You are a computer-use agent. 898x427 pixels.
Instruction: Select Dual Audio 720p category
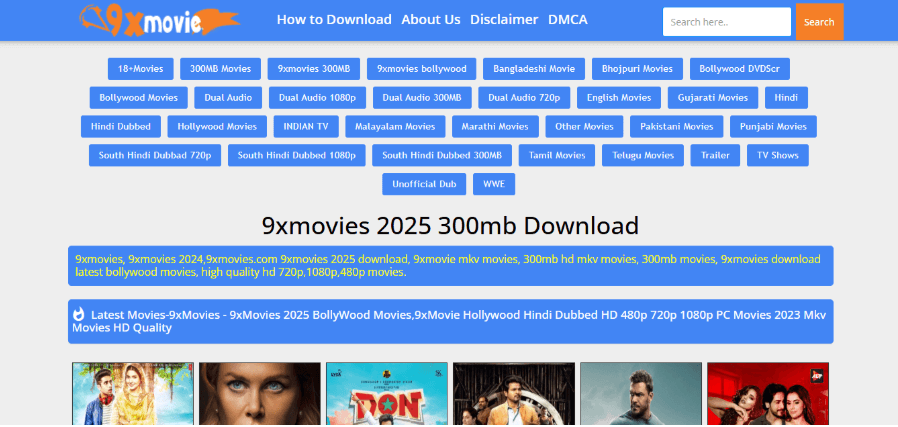click(524, 97)
